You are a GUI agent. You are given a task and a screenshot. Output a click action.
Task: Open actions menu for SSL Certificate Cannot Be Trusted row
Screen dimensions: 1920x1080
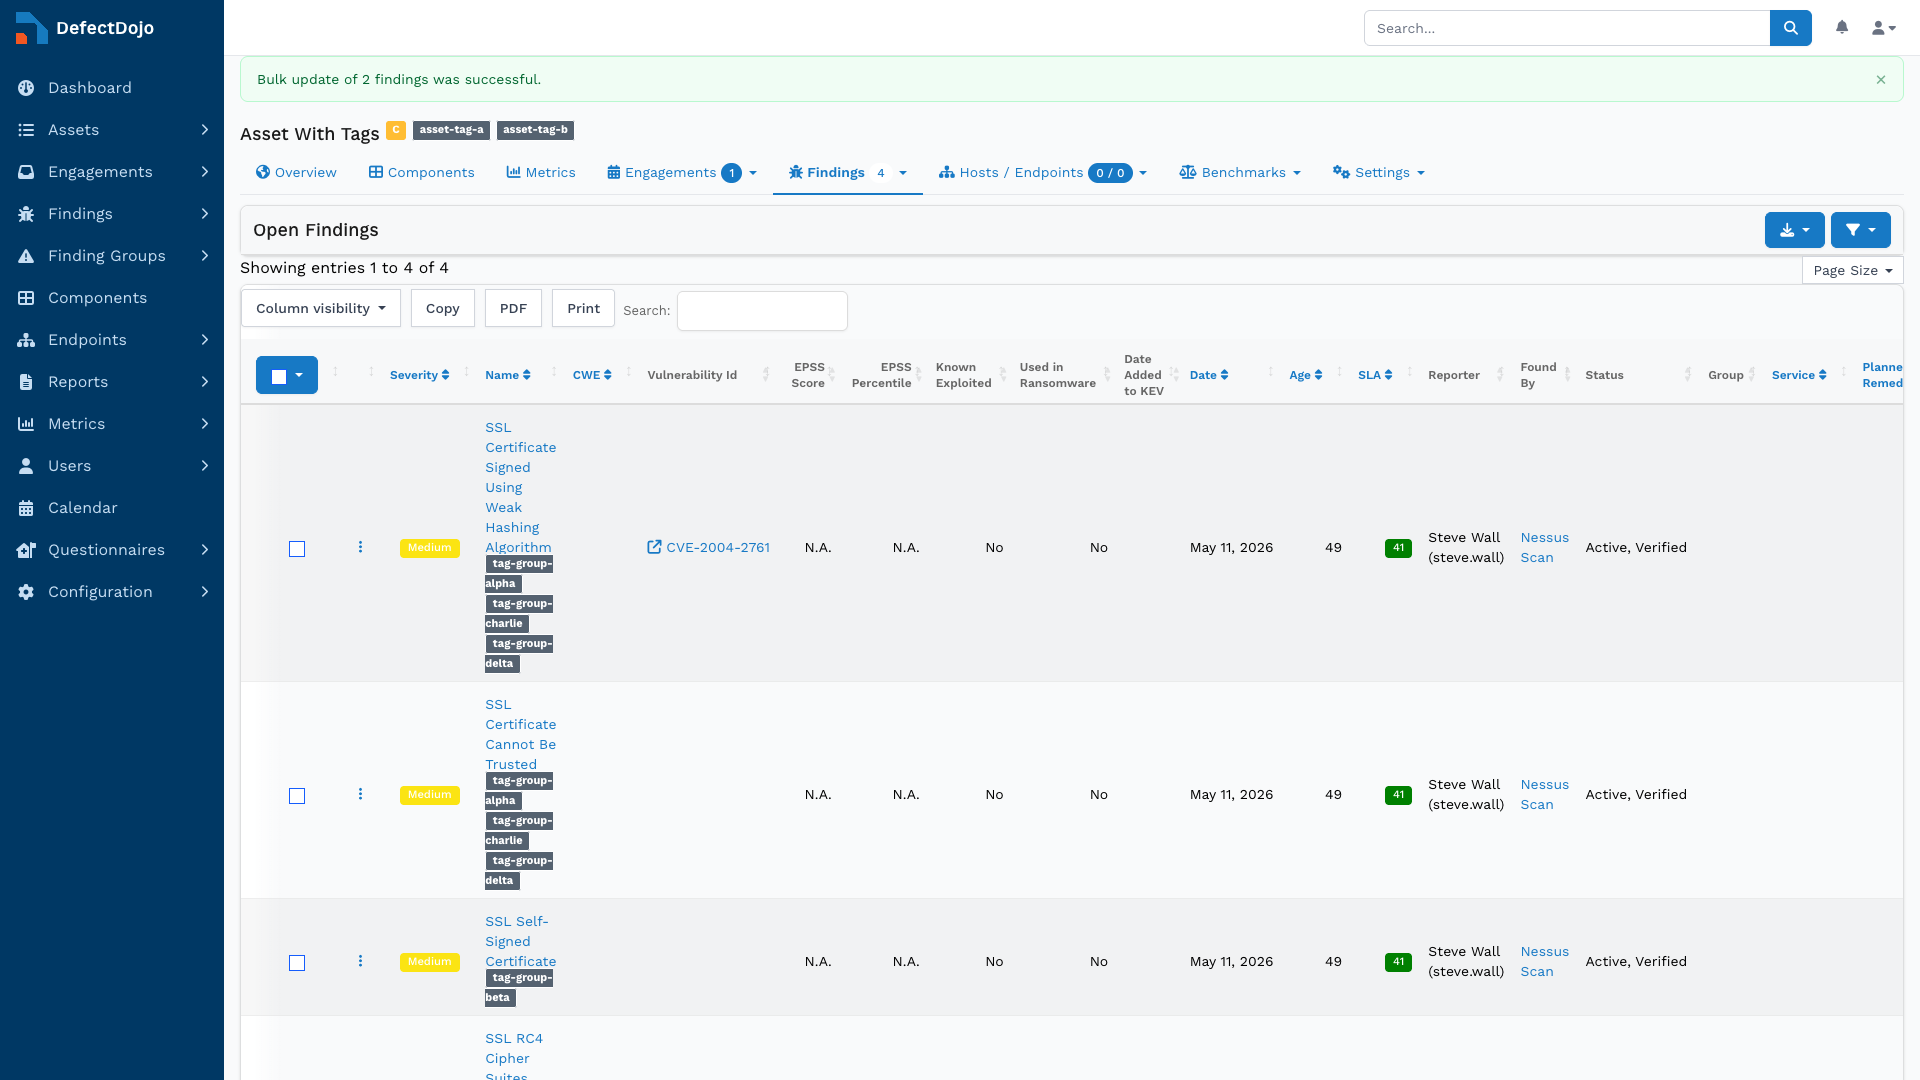[360, 794]
